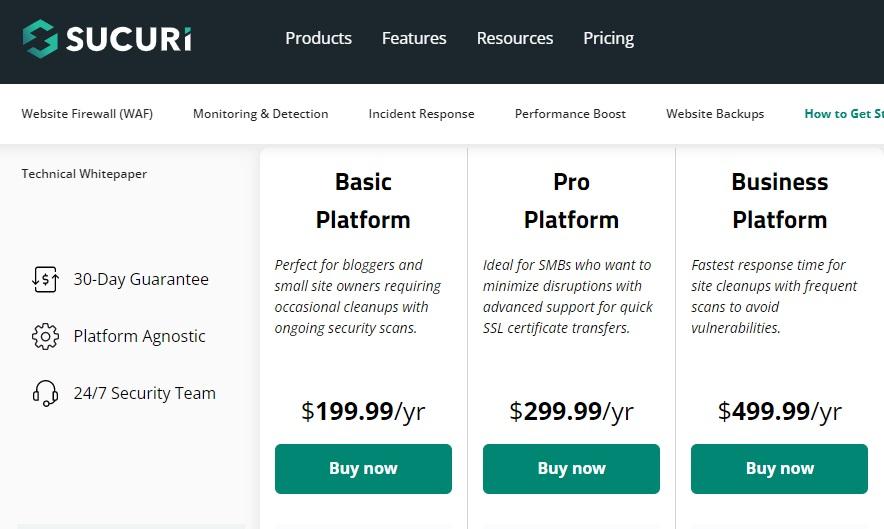This screenshot has width=884, height=529.
Task: Click the Sucuri logo icon
Action: point(41,38)
